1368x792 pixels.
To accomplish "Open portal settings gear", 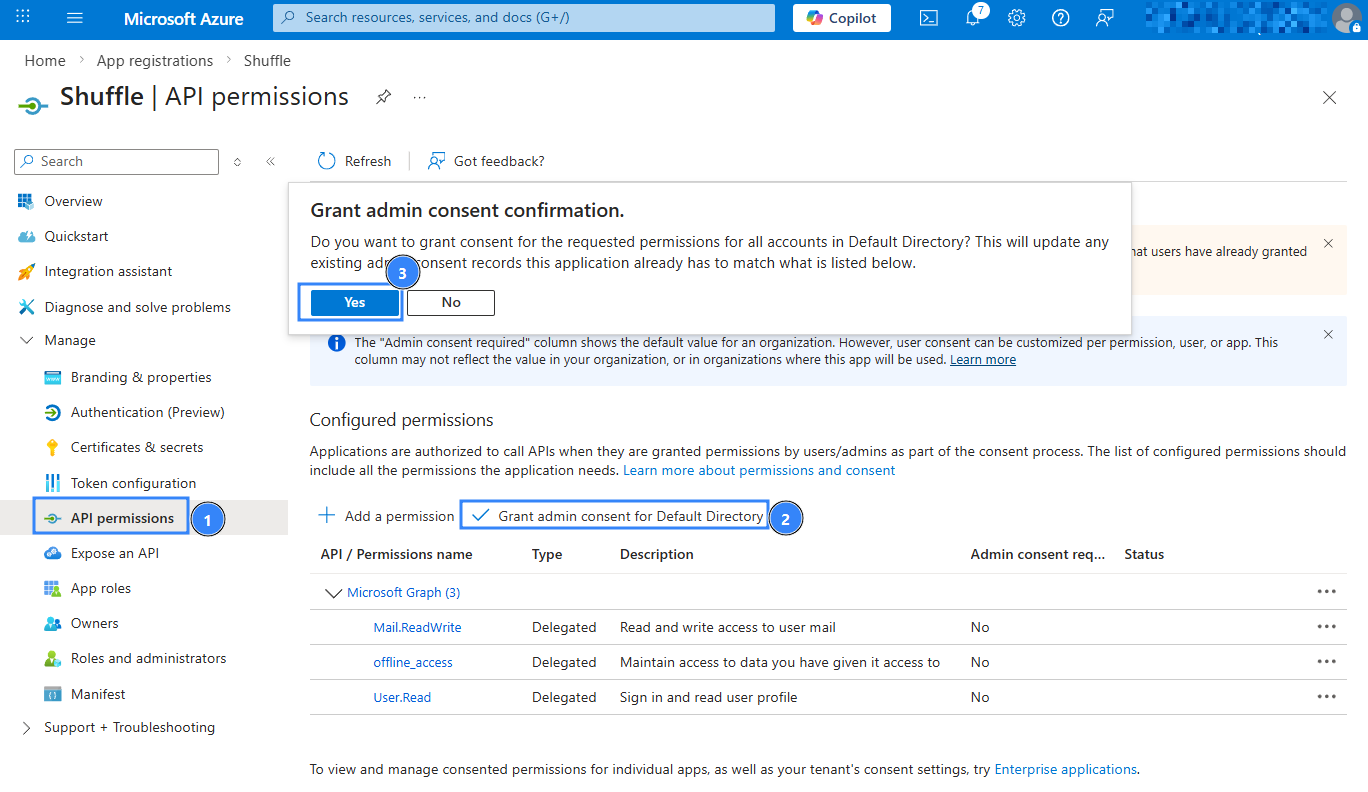I will pos(1016,17).
